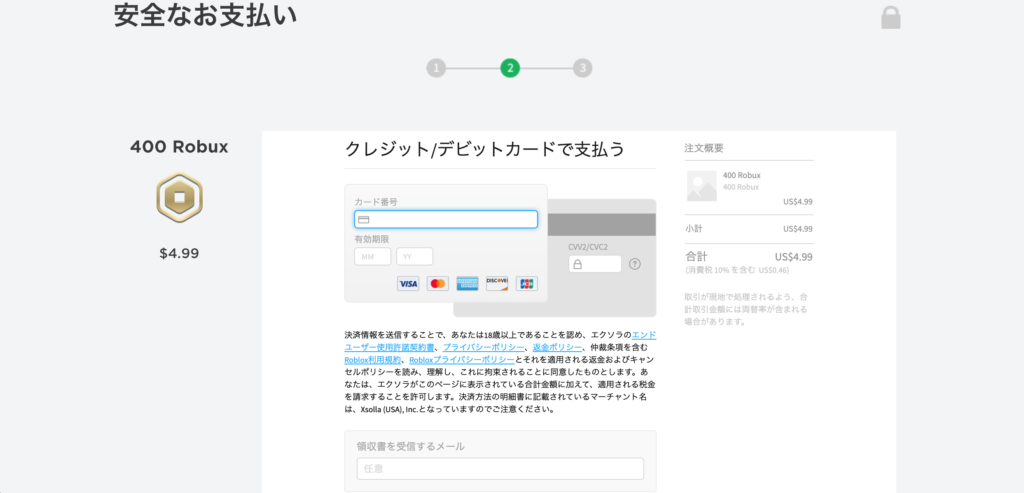1024x493 pixels.
Task: Click the 注文概要 order summary heading
Action: coord(704,148)
